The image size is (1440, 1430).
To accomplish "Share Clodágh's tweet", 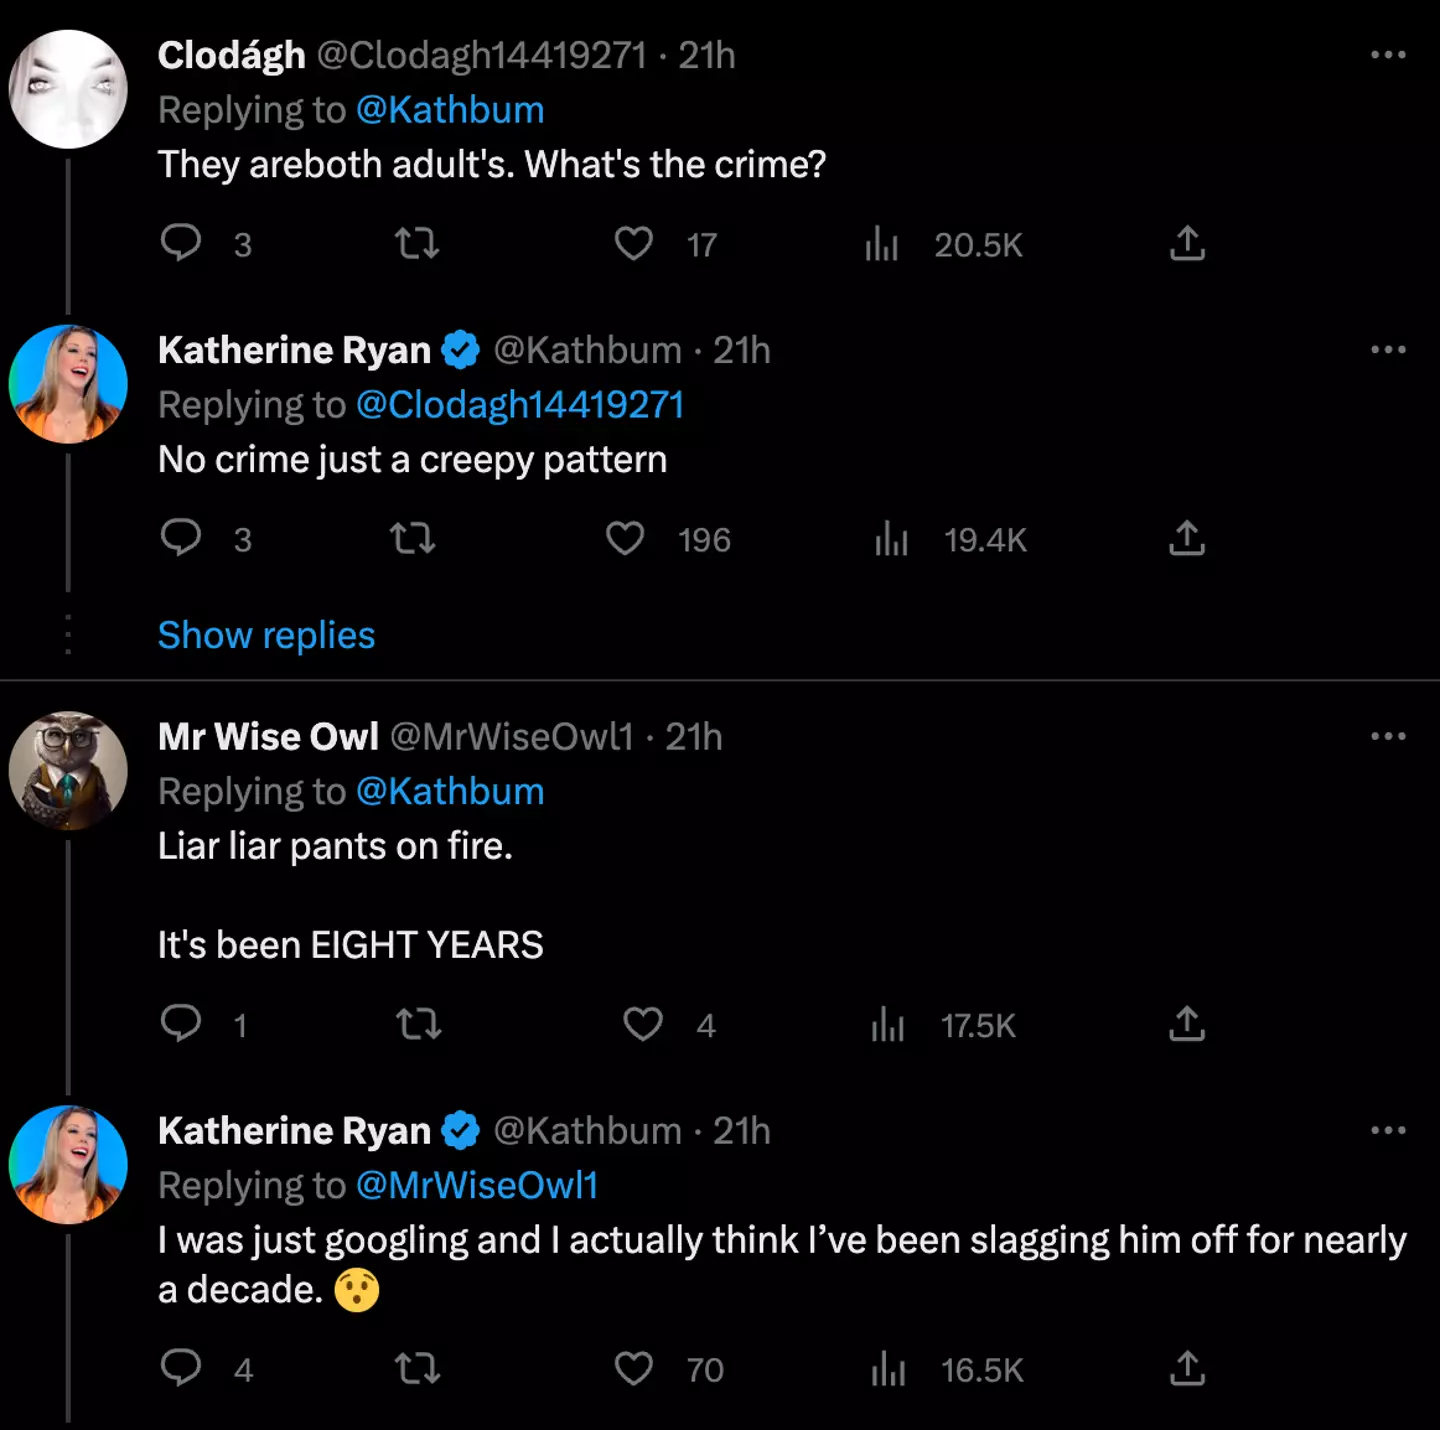I will [x=1187, y=243].
